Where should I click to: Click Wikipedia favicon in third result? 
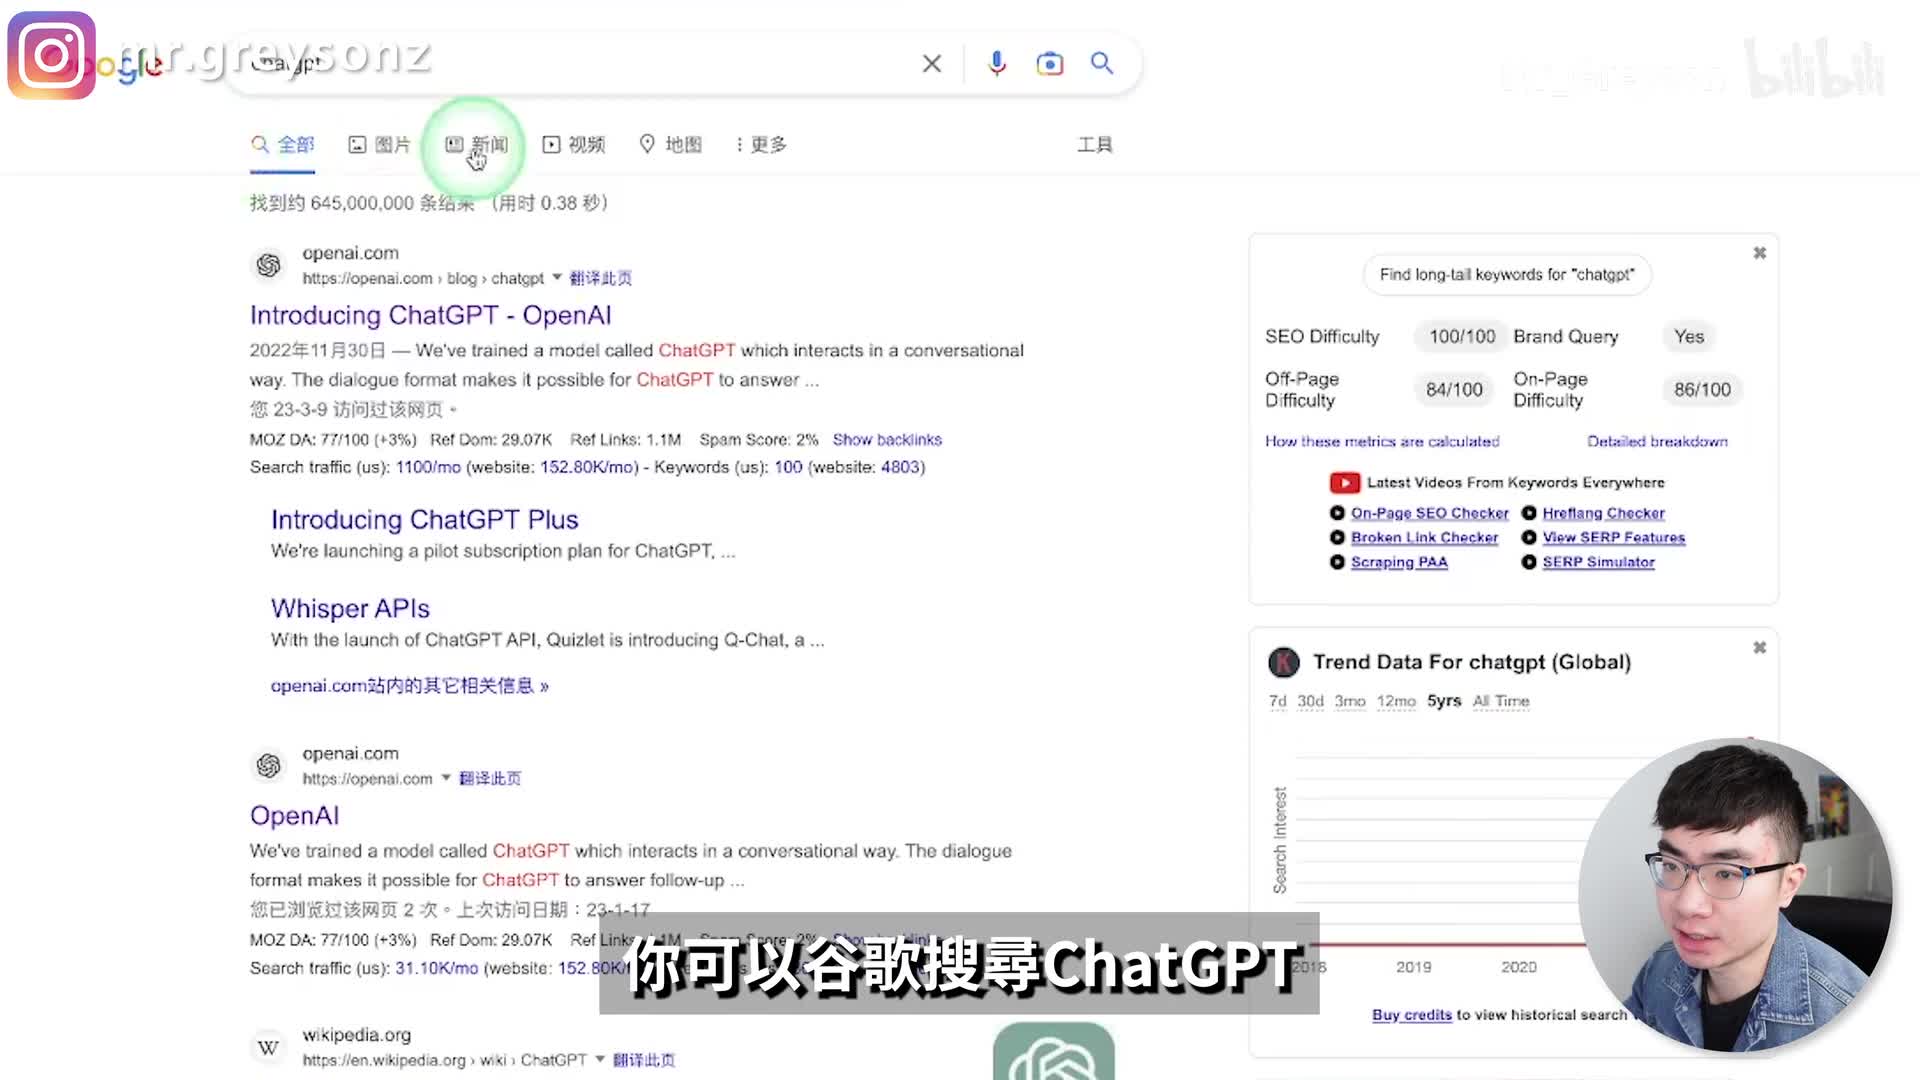click(268, 1047)
